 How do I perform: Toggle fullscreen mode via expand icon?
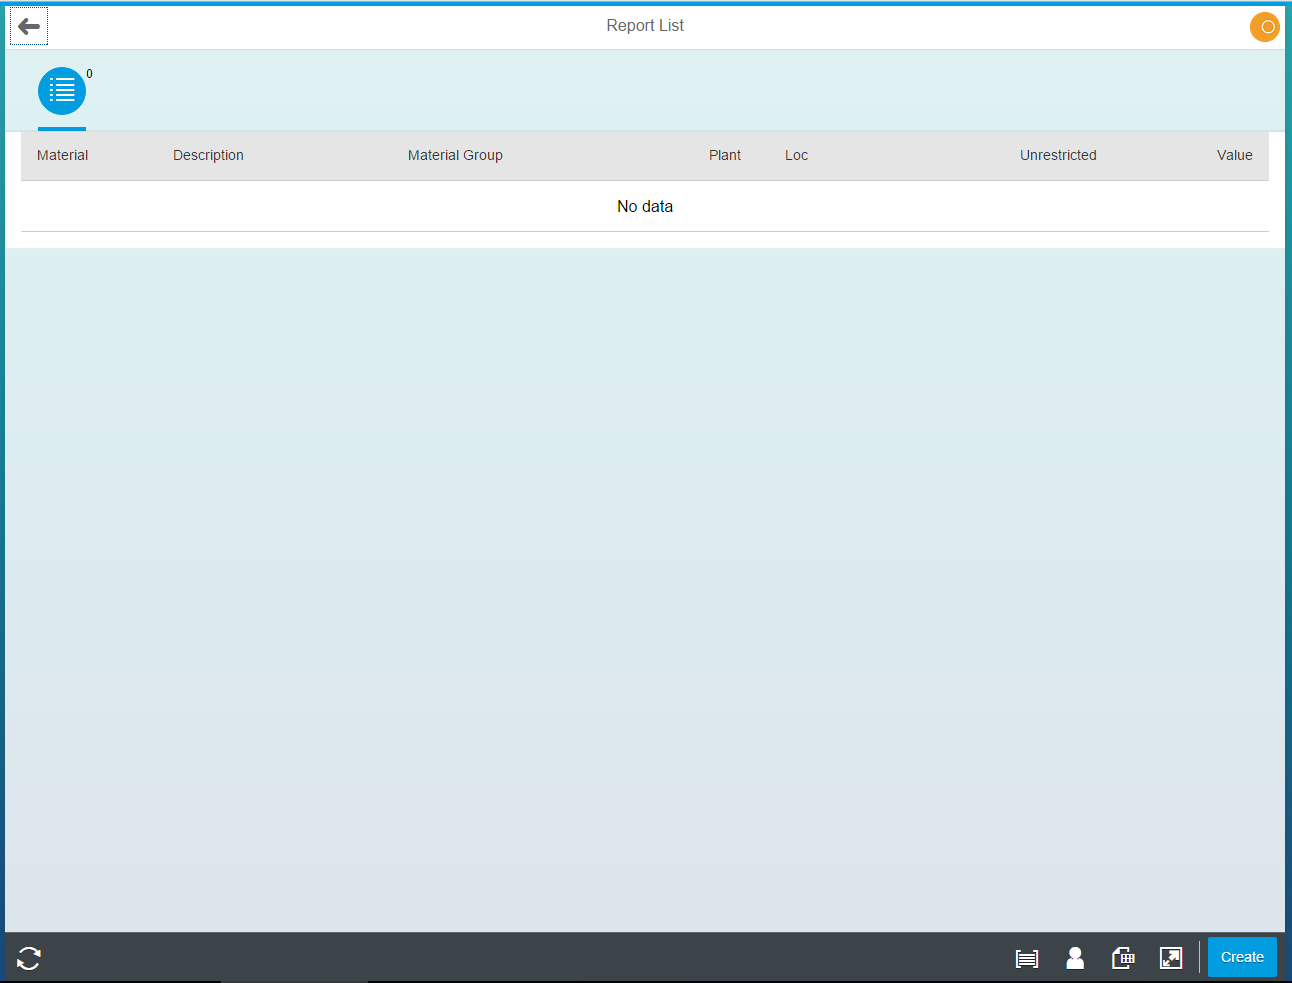coord(1170,958)
